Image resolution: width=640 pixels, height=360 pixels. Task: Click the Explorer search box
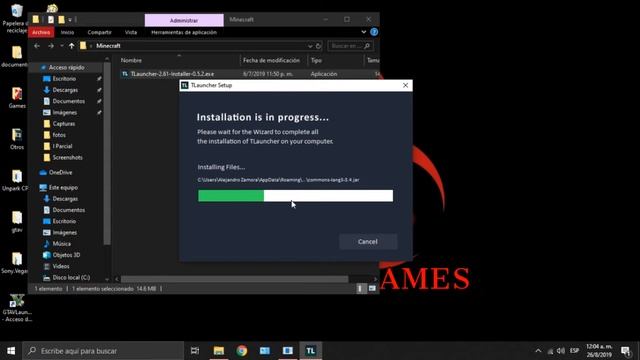350,46
